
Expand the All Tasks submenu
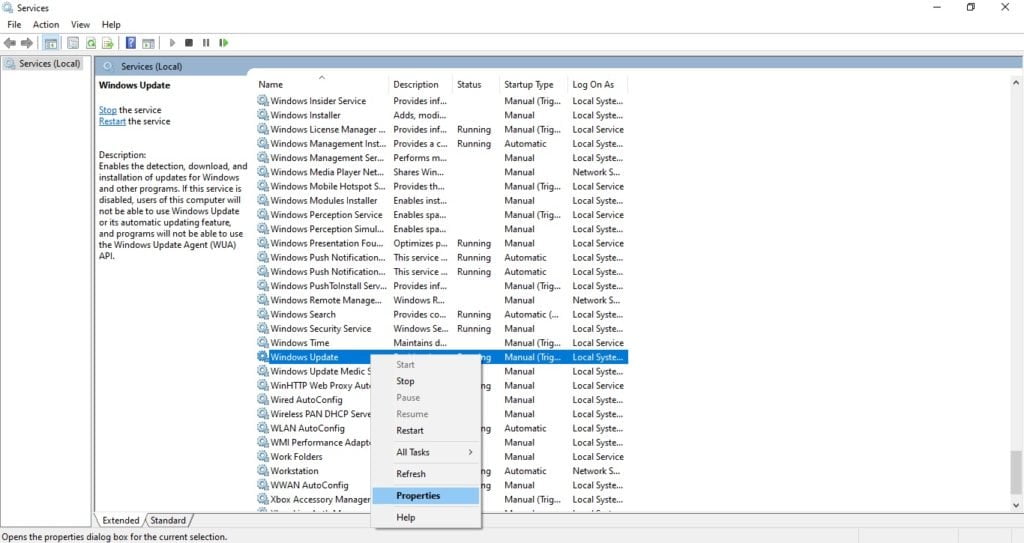coord(426,452)
